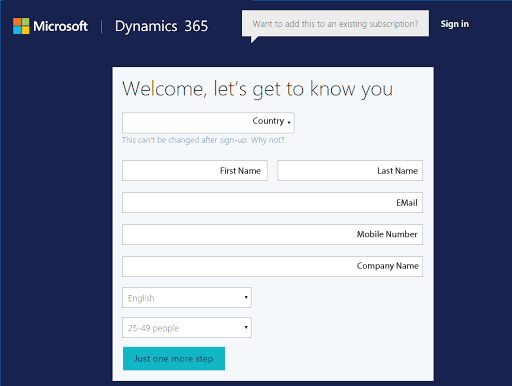Open the Country dropdown

208,123
